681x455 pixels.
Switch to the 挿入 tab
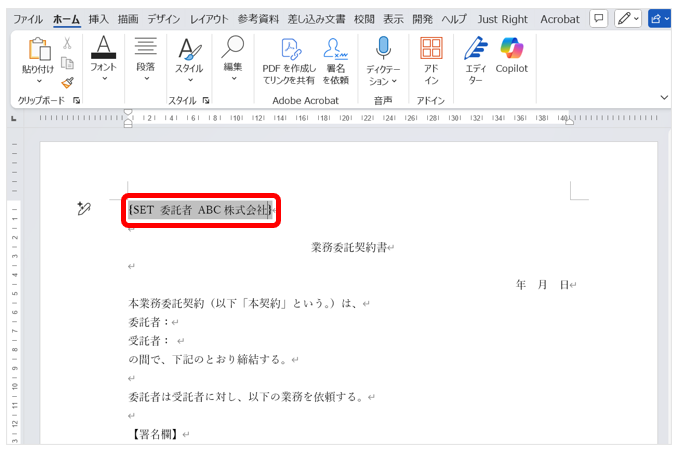click(99, 19)
